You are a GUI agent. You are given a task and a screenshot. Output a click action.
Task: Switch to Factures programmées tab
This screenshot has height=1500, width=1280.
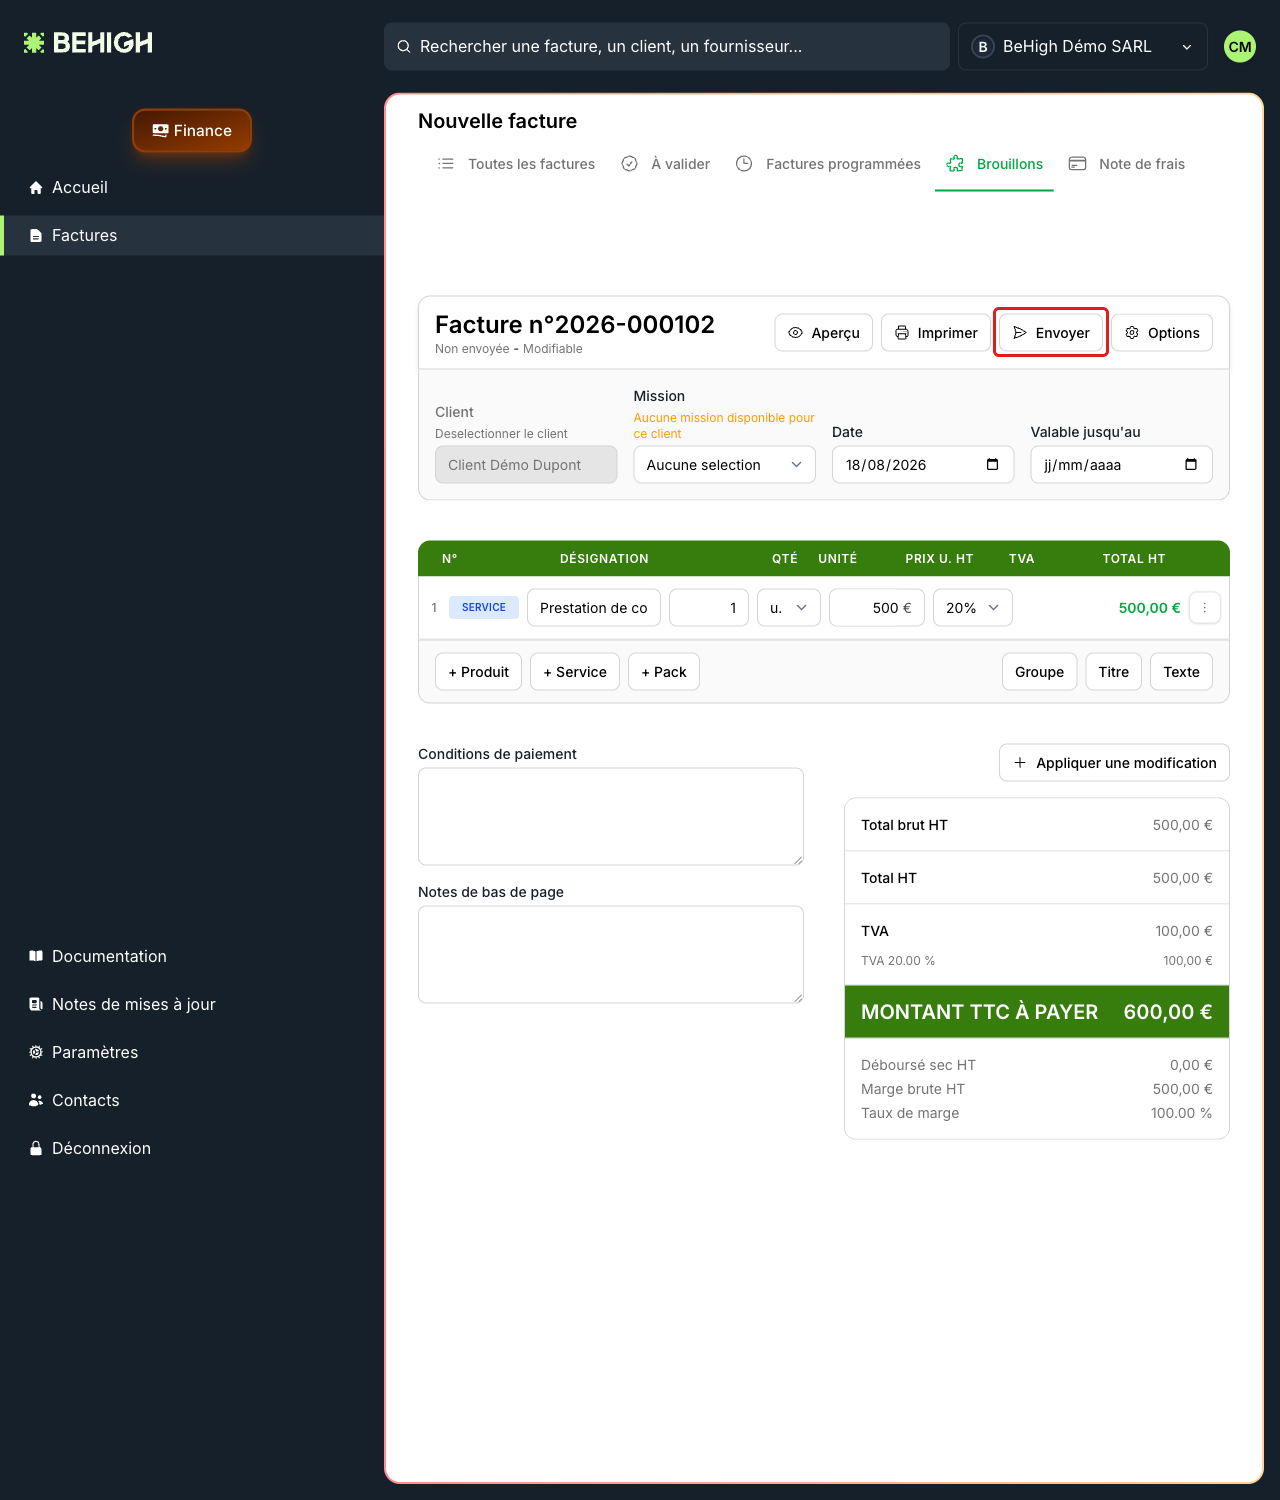[x=827, y=164]
